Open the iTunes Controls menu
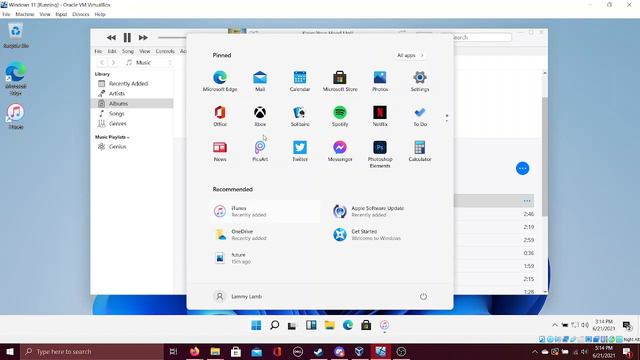This screenshot has width=640, height=360. point(165,51)
